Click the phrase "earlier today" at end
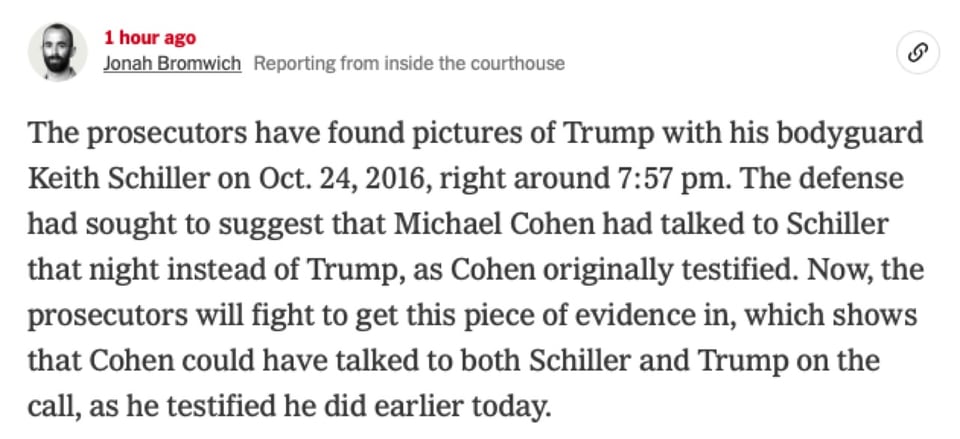 pyautogui.click(x=505, y=405)
